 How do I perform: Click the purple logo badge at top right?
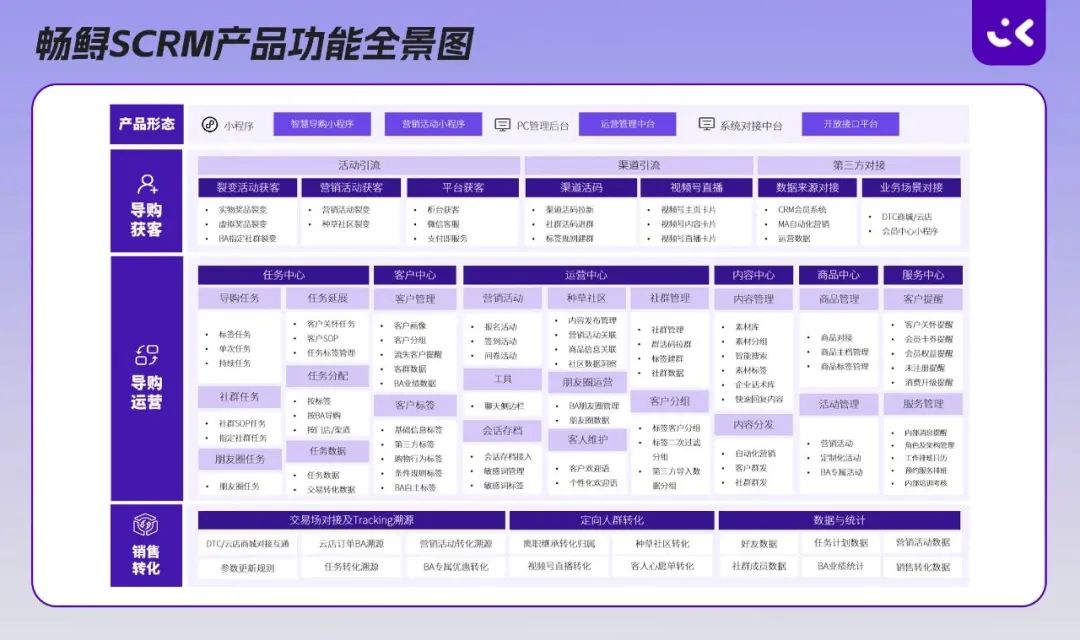[x=1008, y=32]
